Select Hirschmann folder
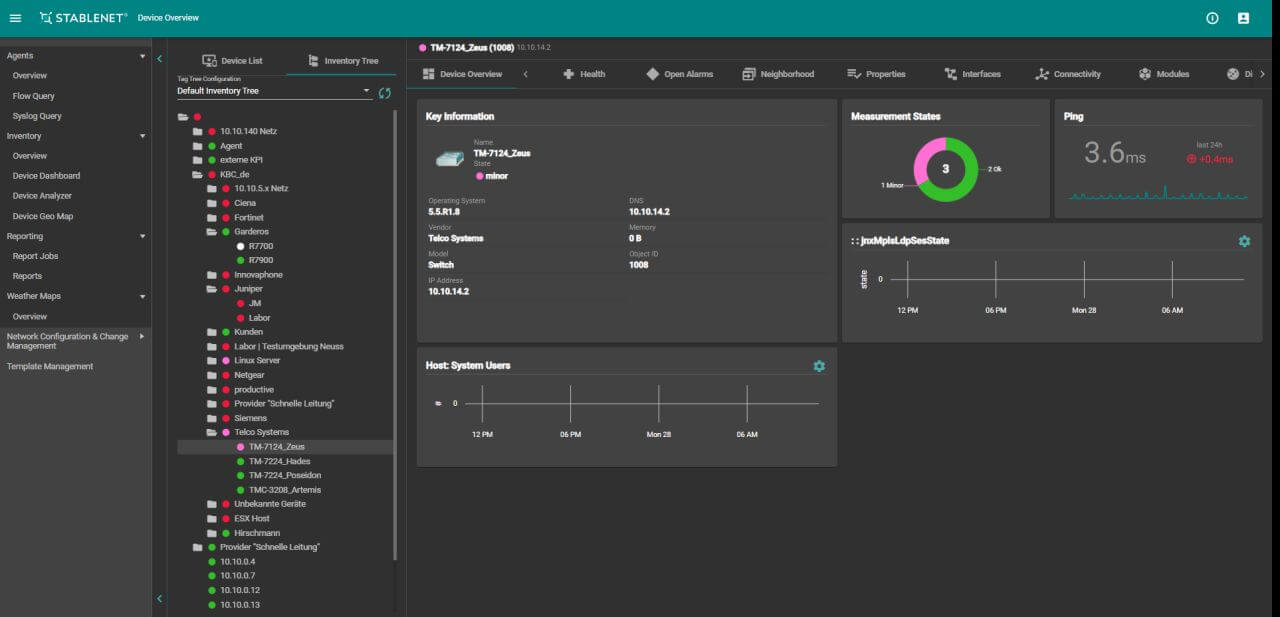 (256, 533)
